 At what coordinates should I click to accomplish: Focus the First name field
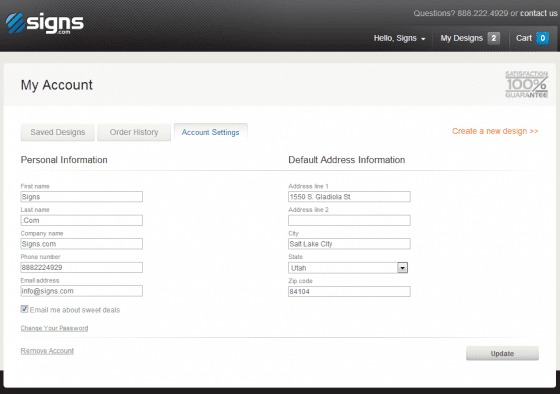click(x=82, y=197)
